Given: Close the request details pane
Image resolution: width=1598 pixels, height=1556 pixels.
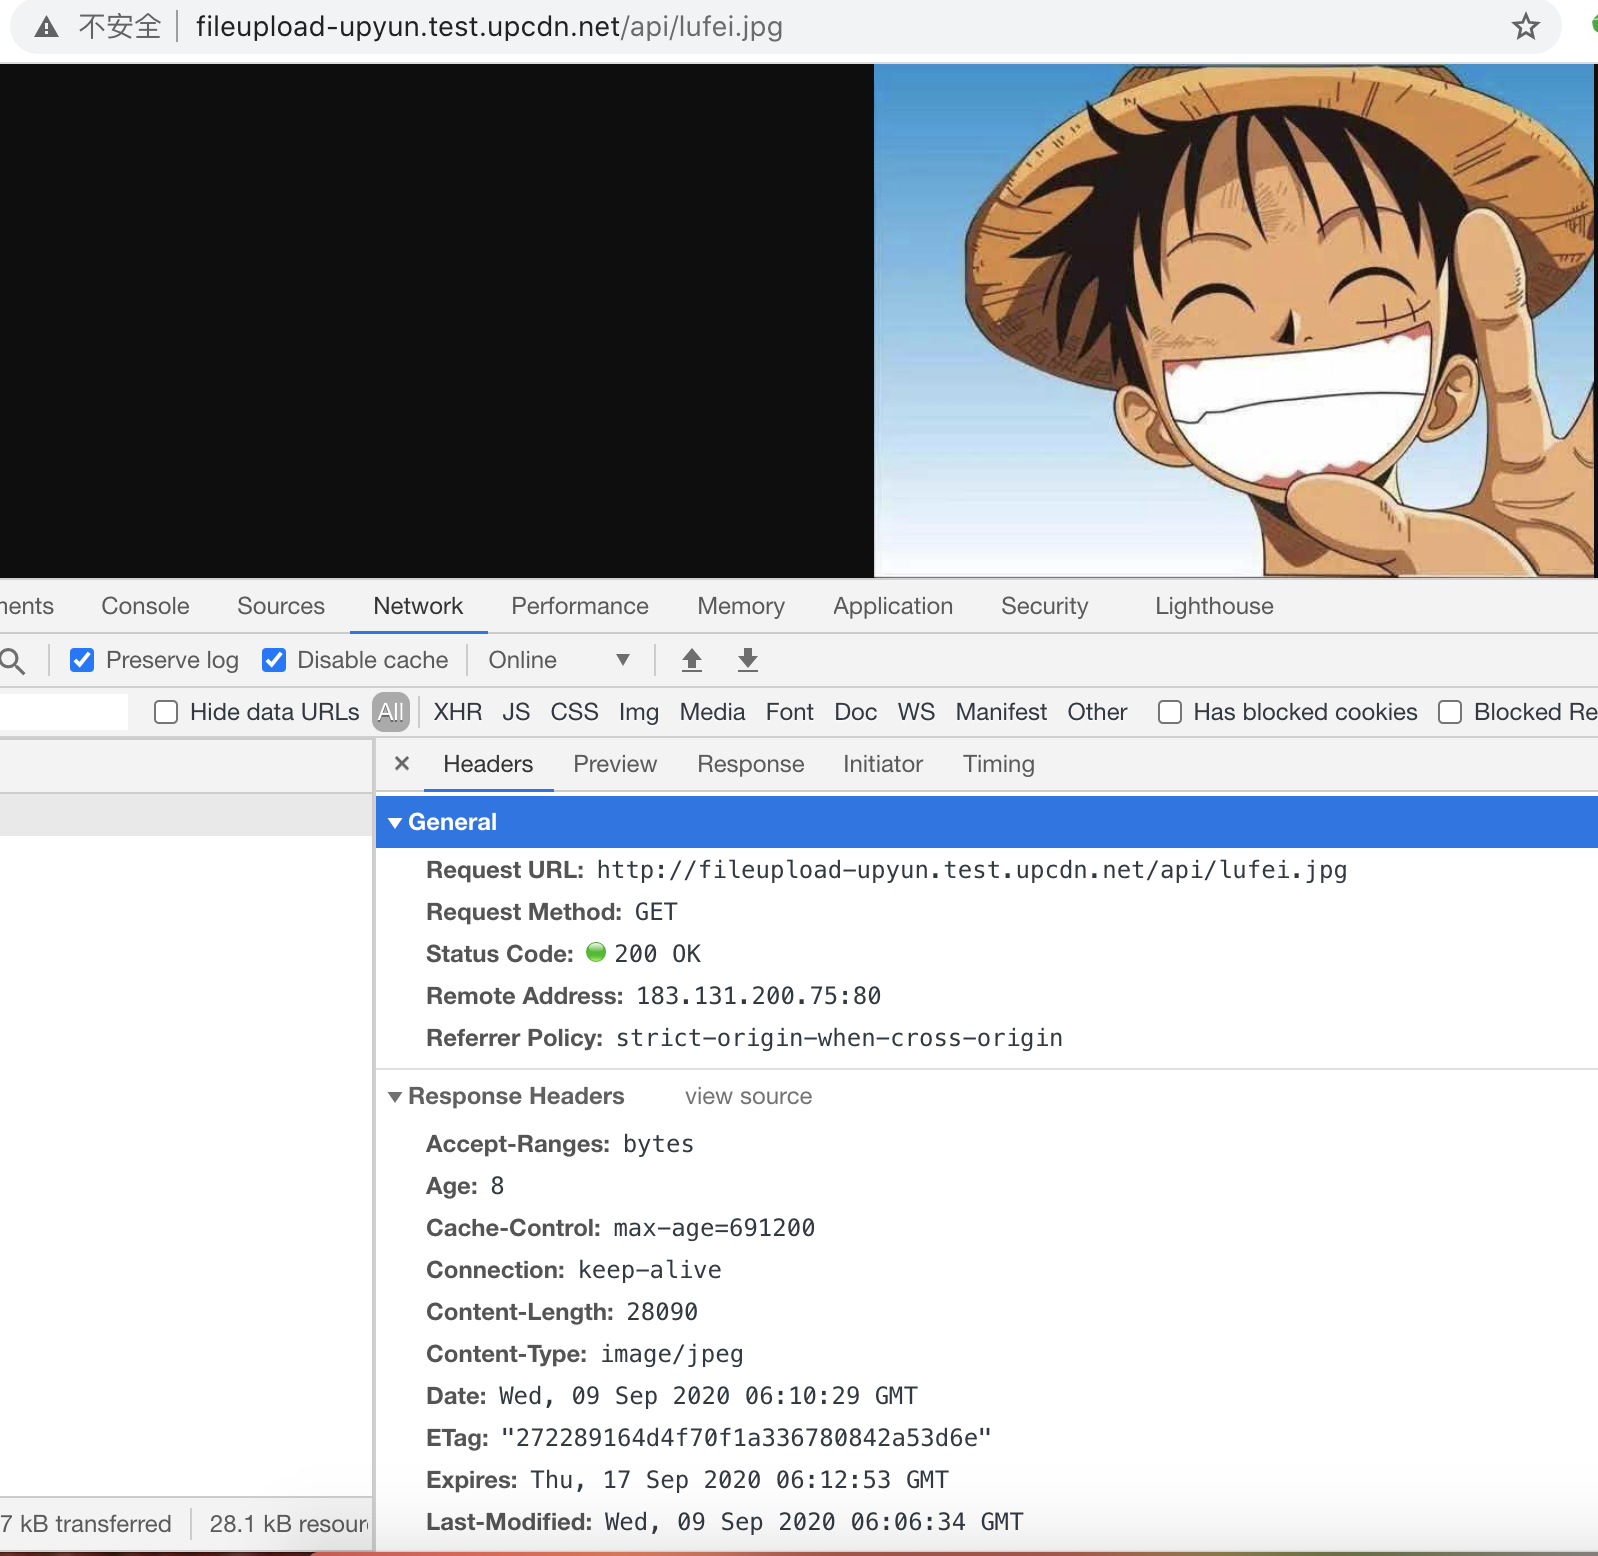Looking at the screenshot, I should [x=402, y=764].
